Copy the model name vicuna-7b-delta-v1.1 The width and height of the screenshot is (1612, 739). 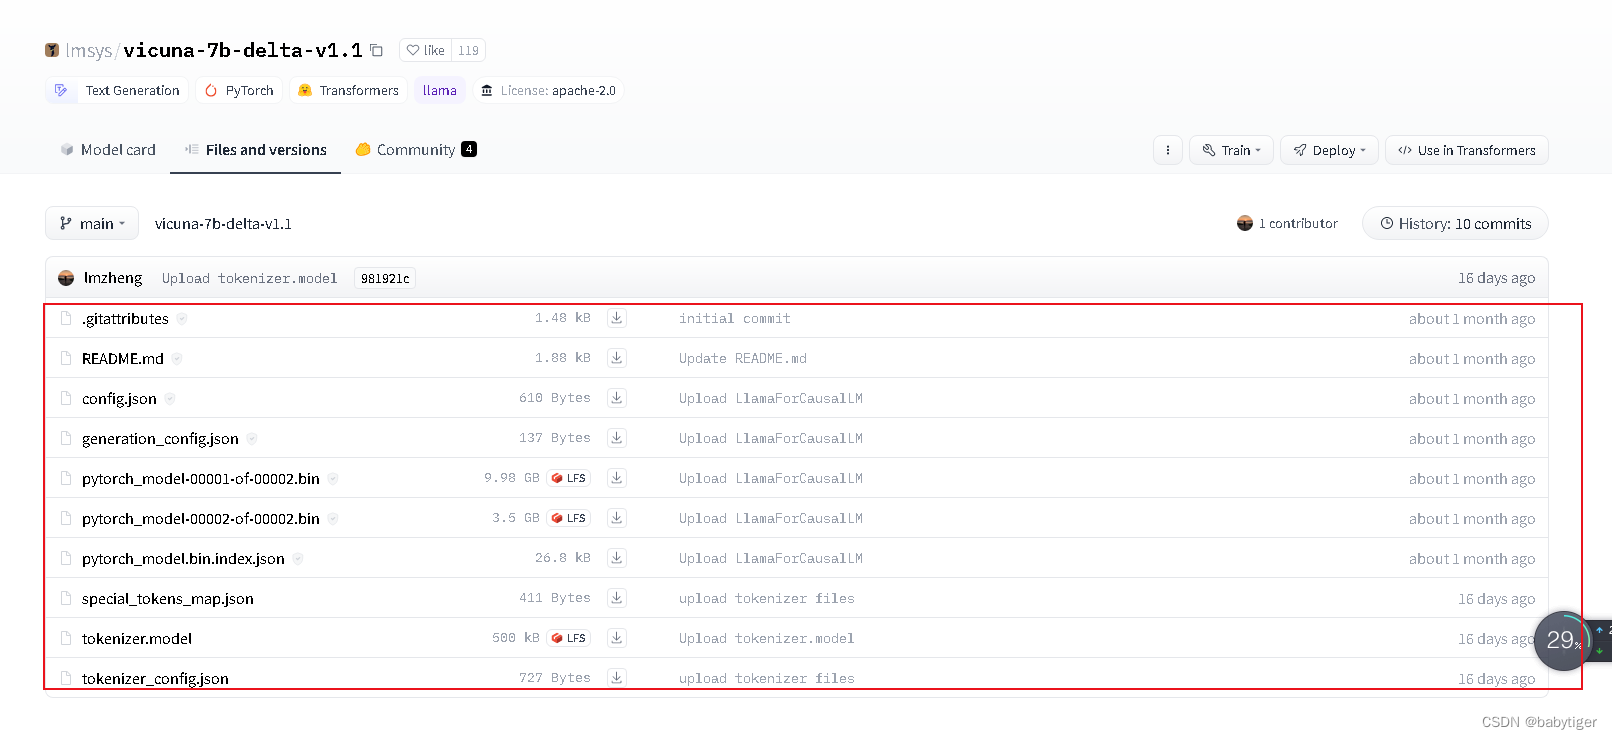pyautogui.click(x=376, y=50)
